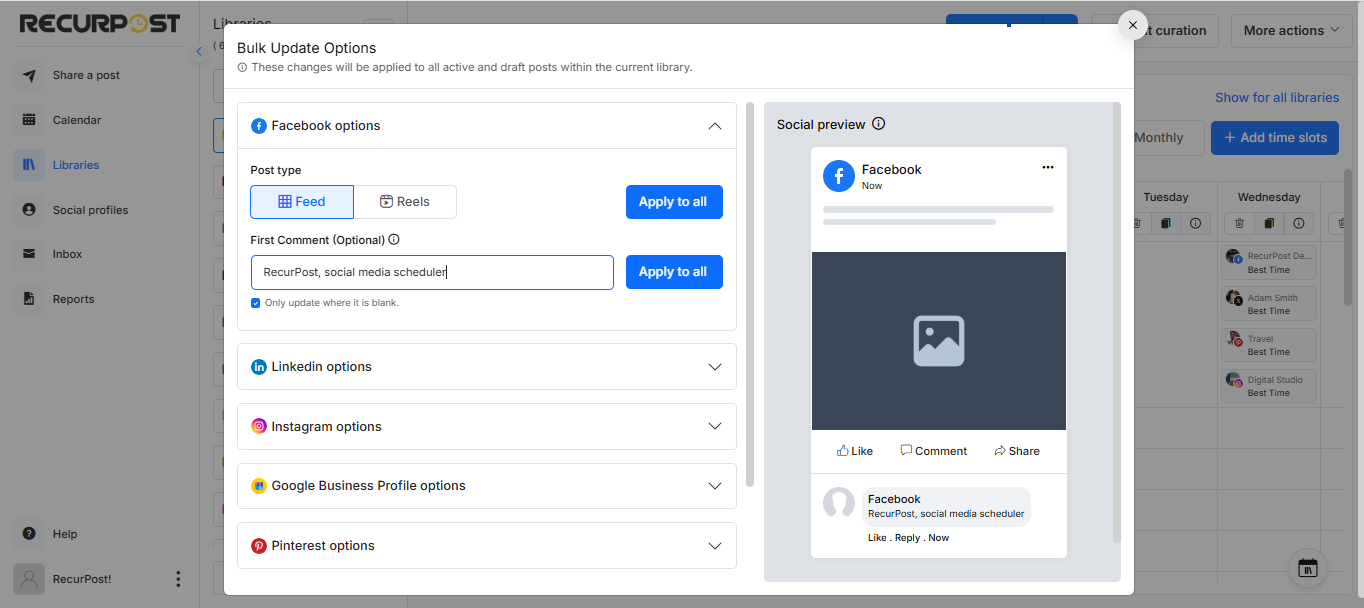The width and height of the screenshot is (1364, 608).
Task: Open the More actions dropdown
Action: click(x=1291, y=30)
